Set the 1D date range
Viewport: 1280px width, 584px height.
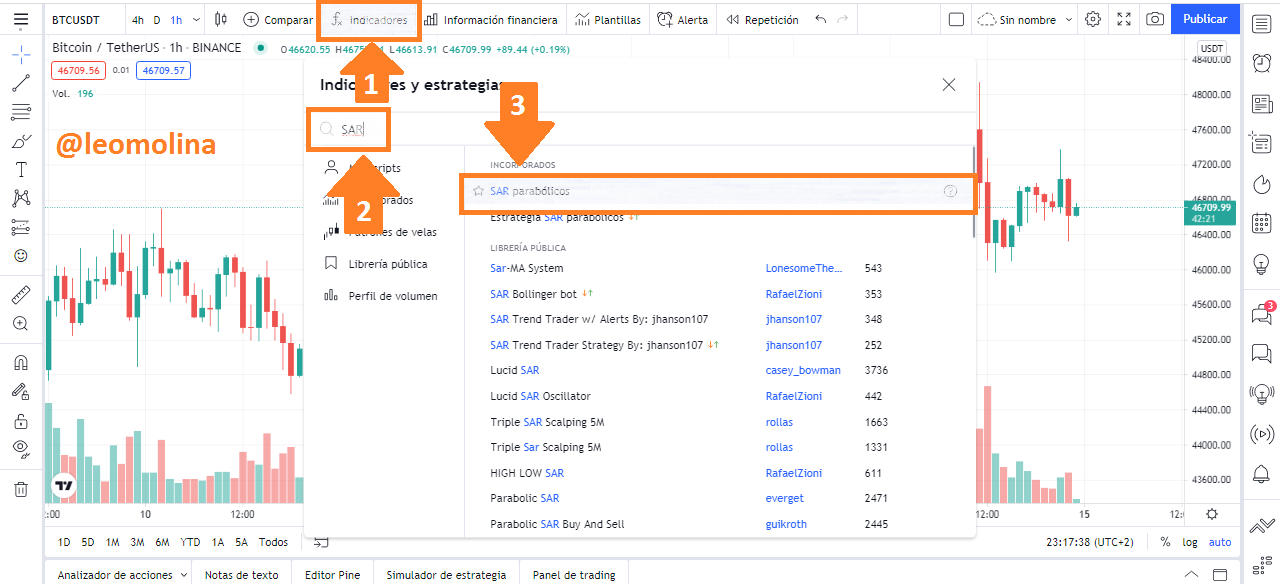click(x=64, y=542)
